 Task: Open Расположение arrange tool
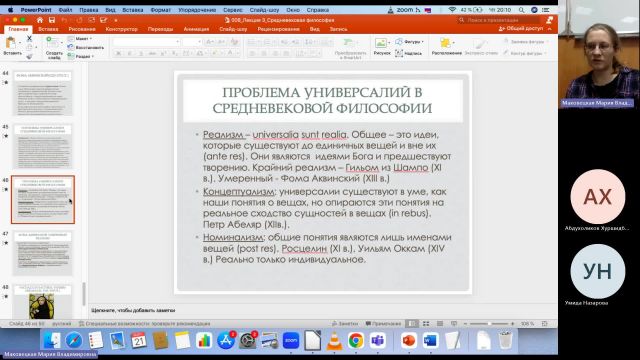point(446,46)
